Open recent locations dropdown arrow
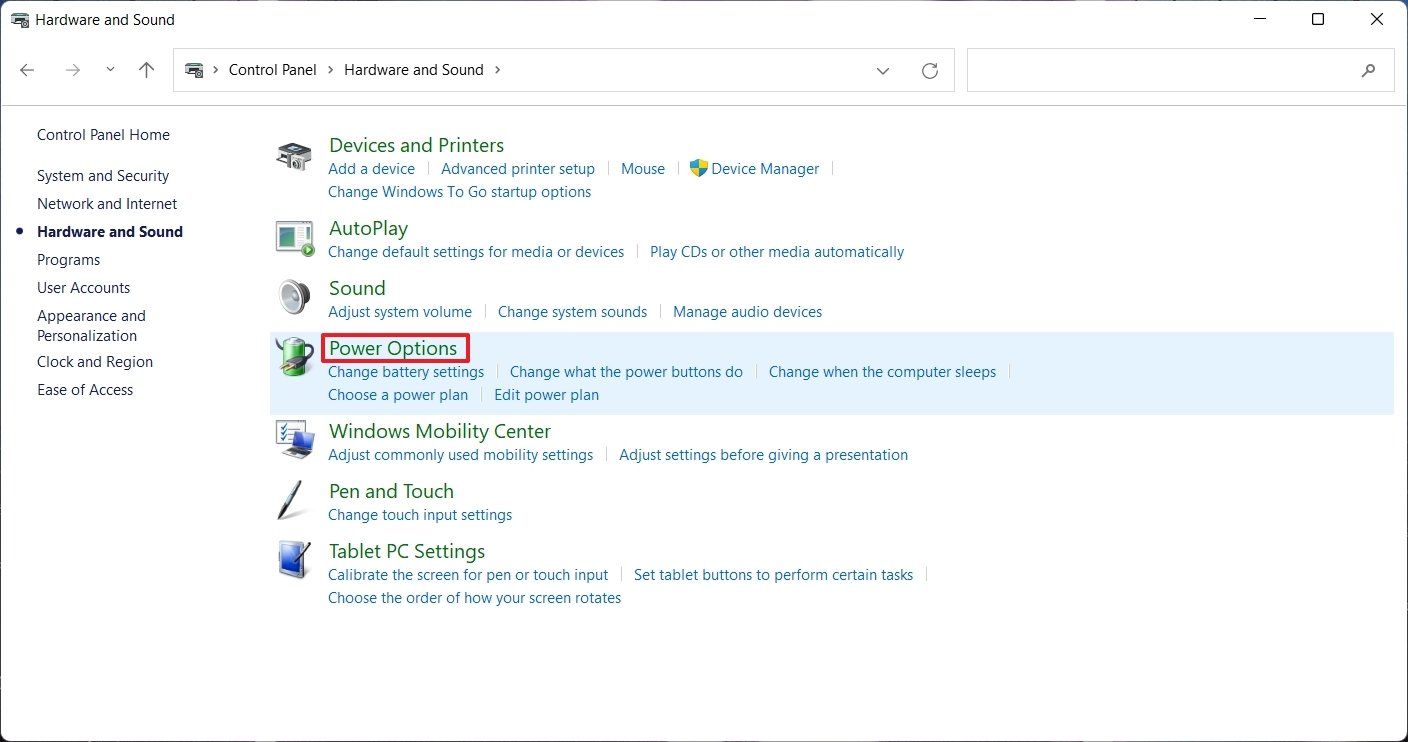 [x=110, y=70]
